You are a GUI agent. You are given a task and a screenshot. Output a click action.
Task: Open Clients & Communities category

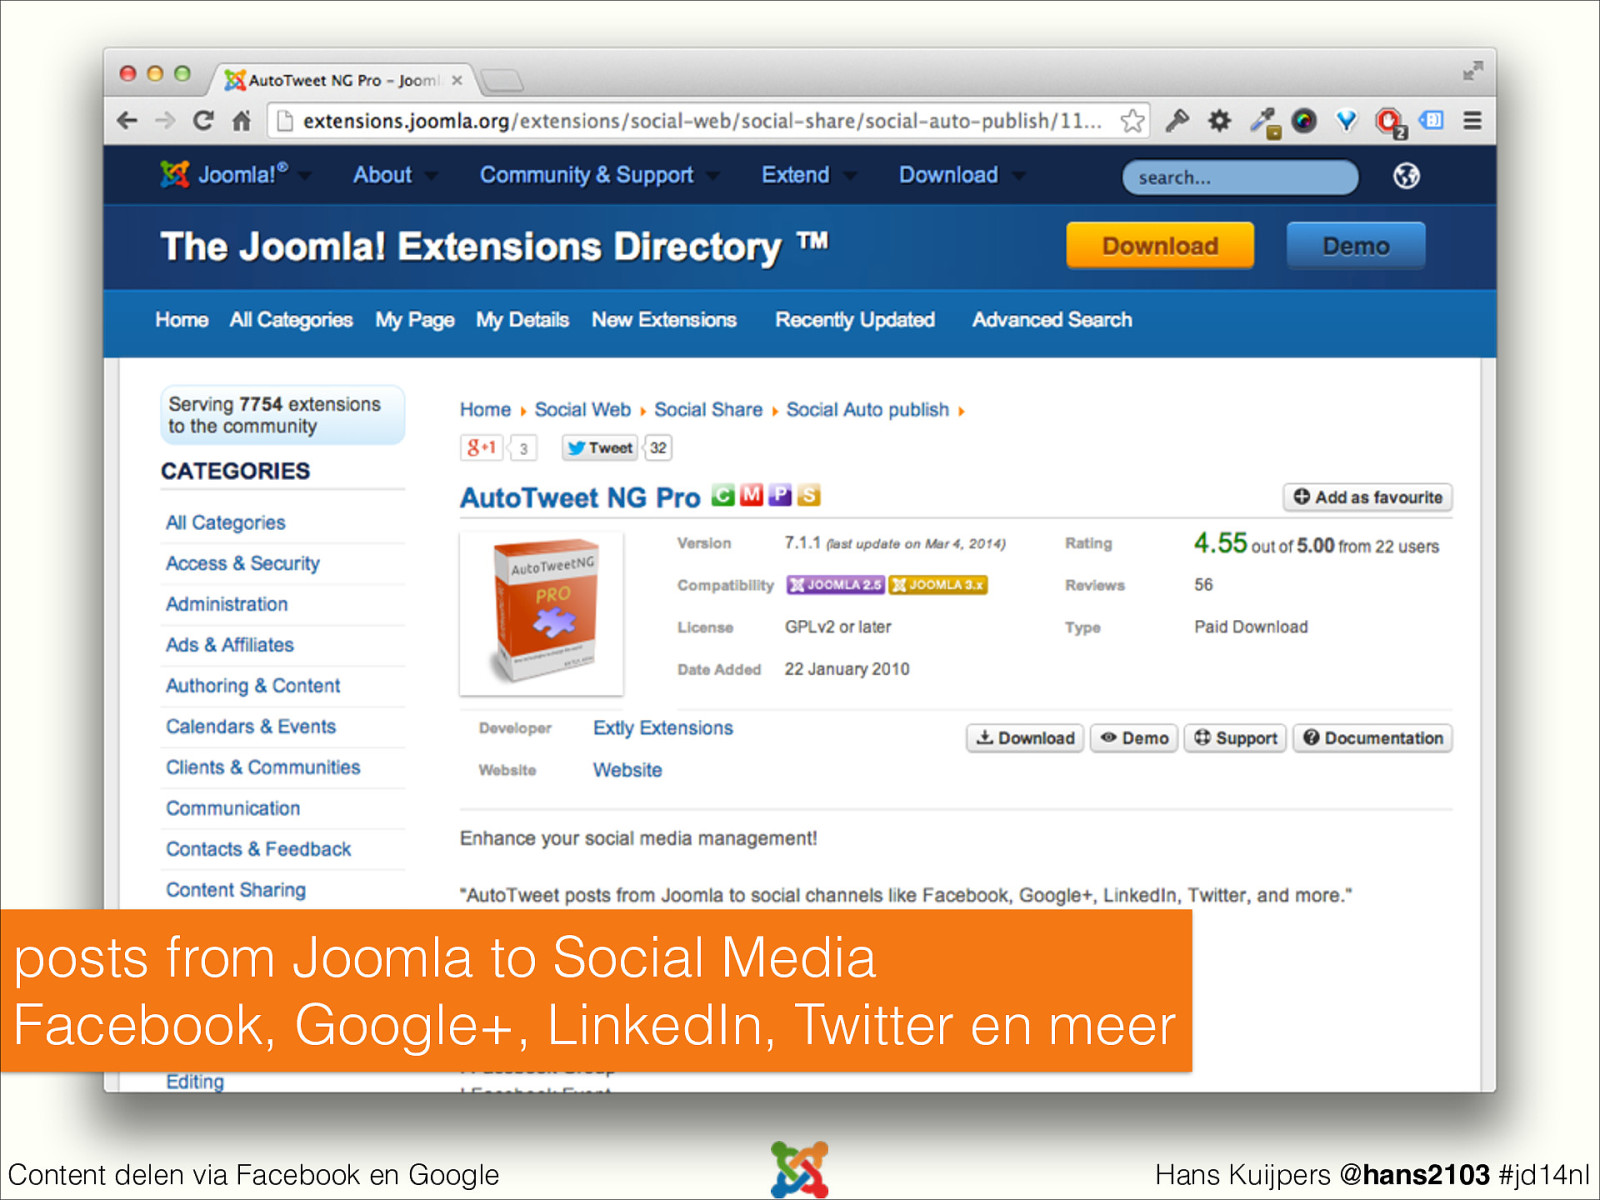coord(263,767)
